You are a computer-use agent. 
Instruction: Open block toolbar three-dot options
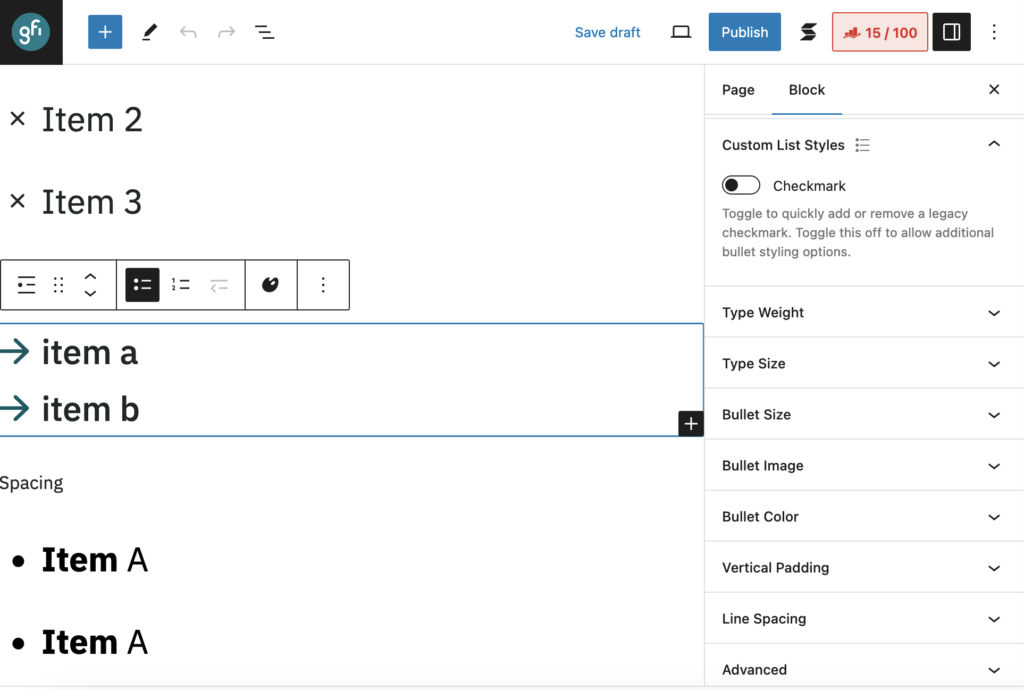click(323, 285)
